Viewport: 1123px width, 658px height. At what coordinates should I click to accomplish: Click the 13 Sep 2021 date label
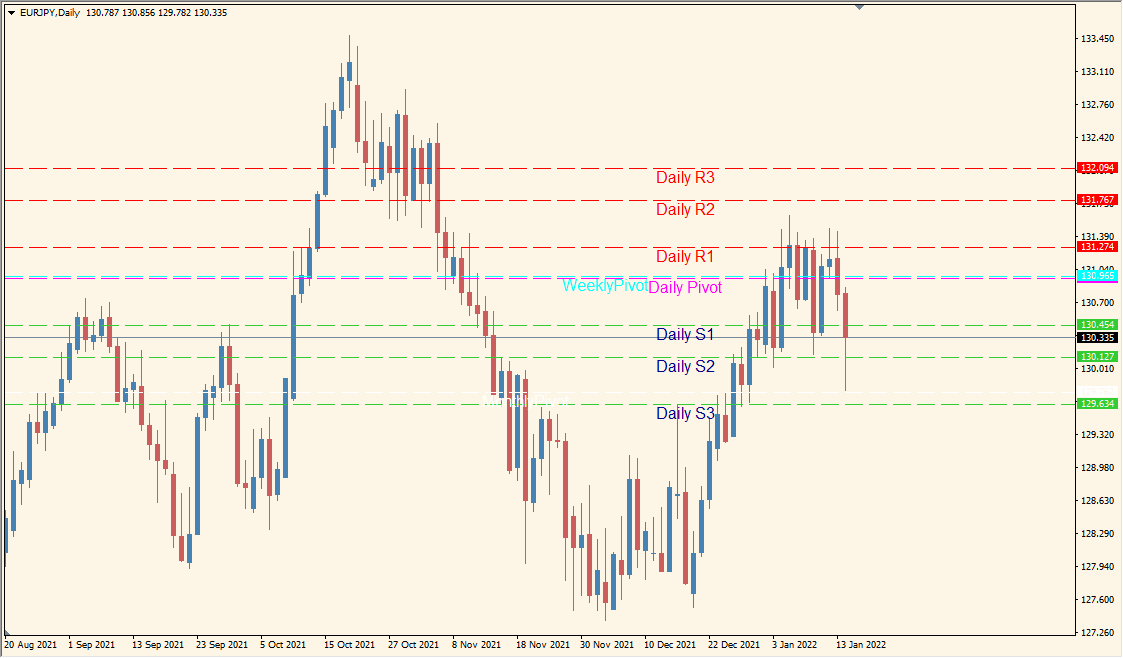[x=158, y=644]
